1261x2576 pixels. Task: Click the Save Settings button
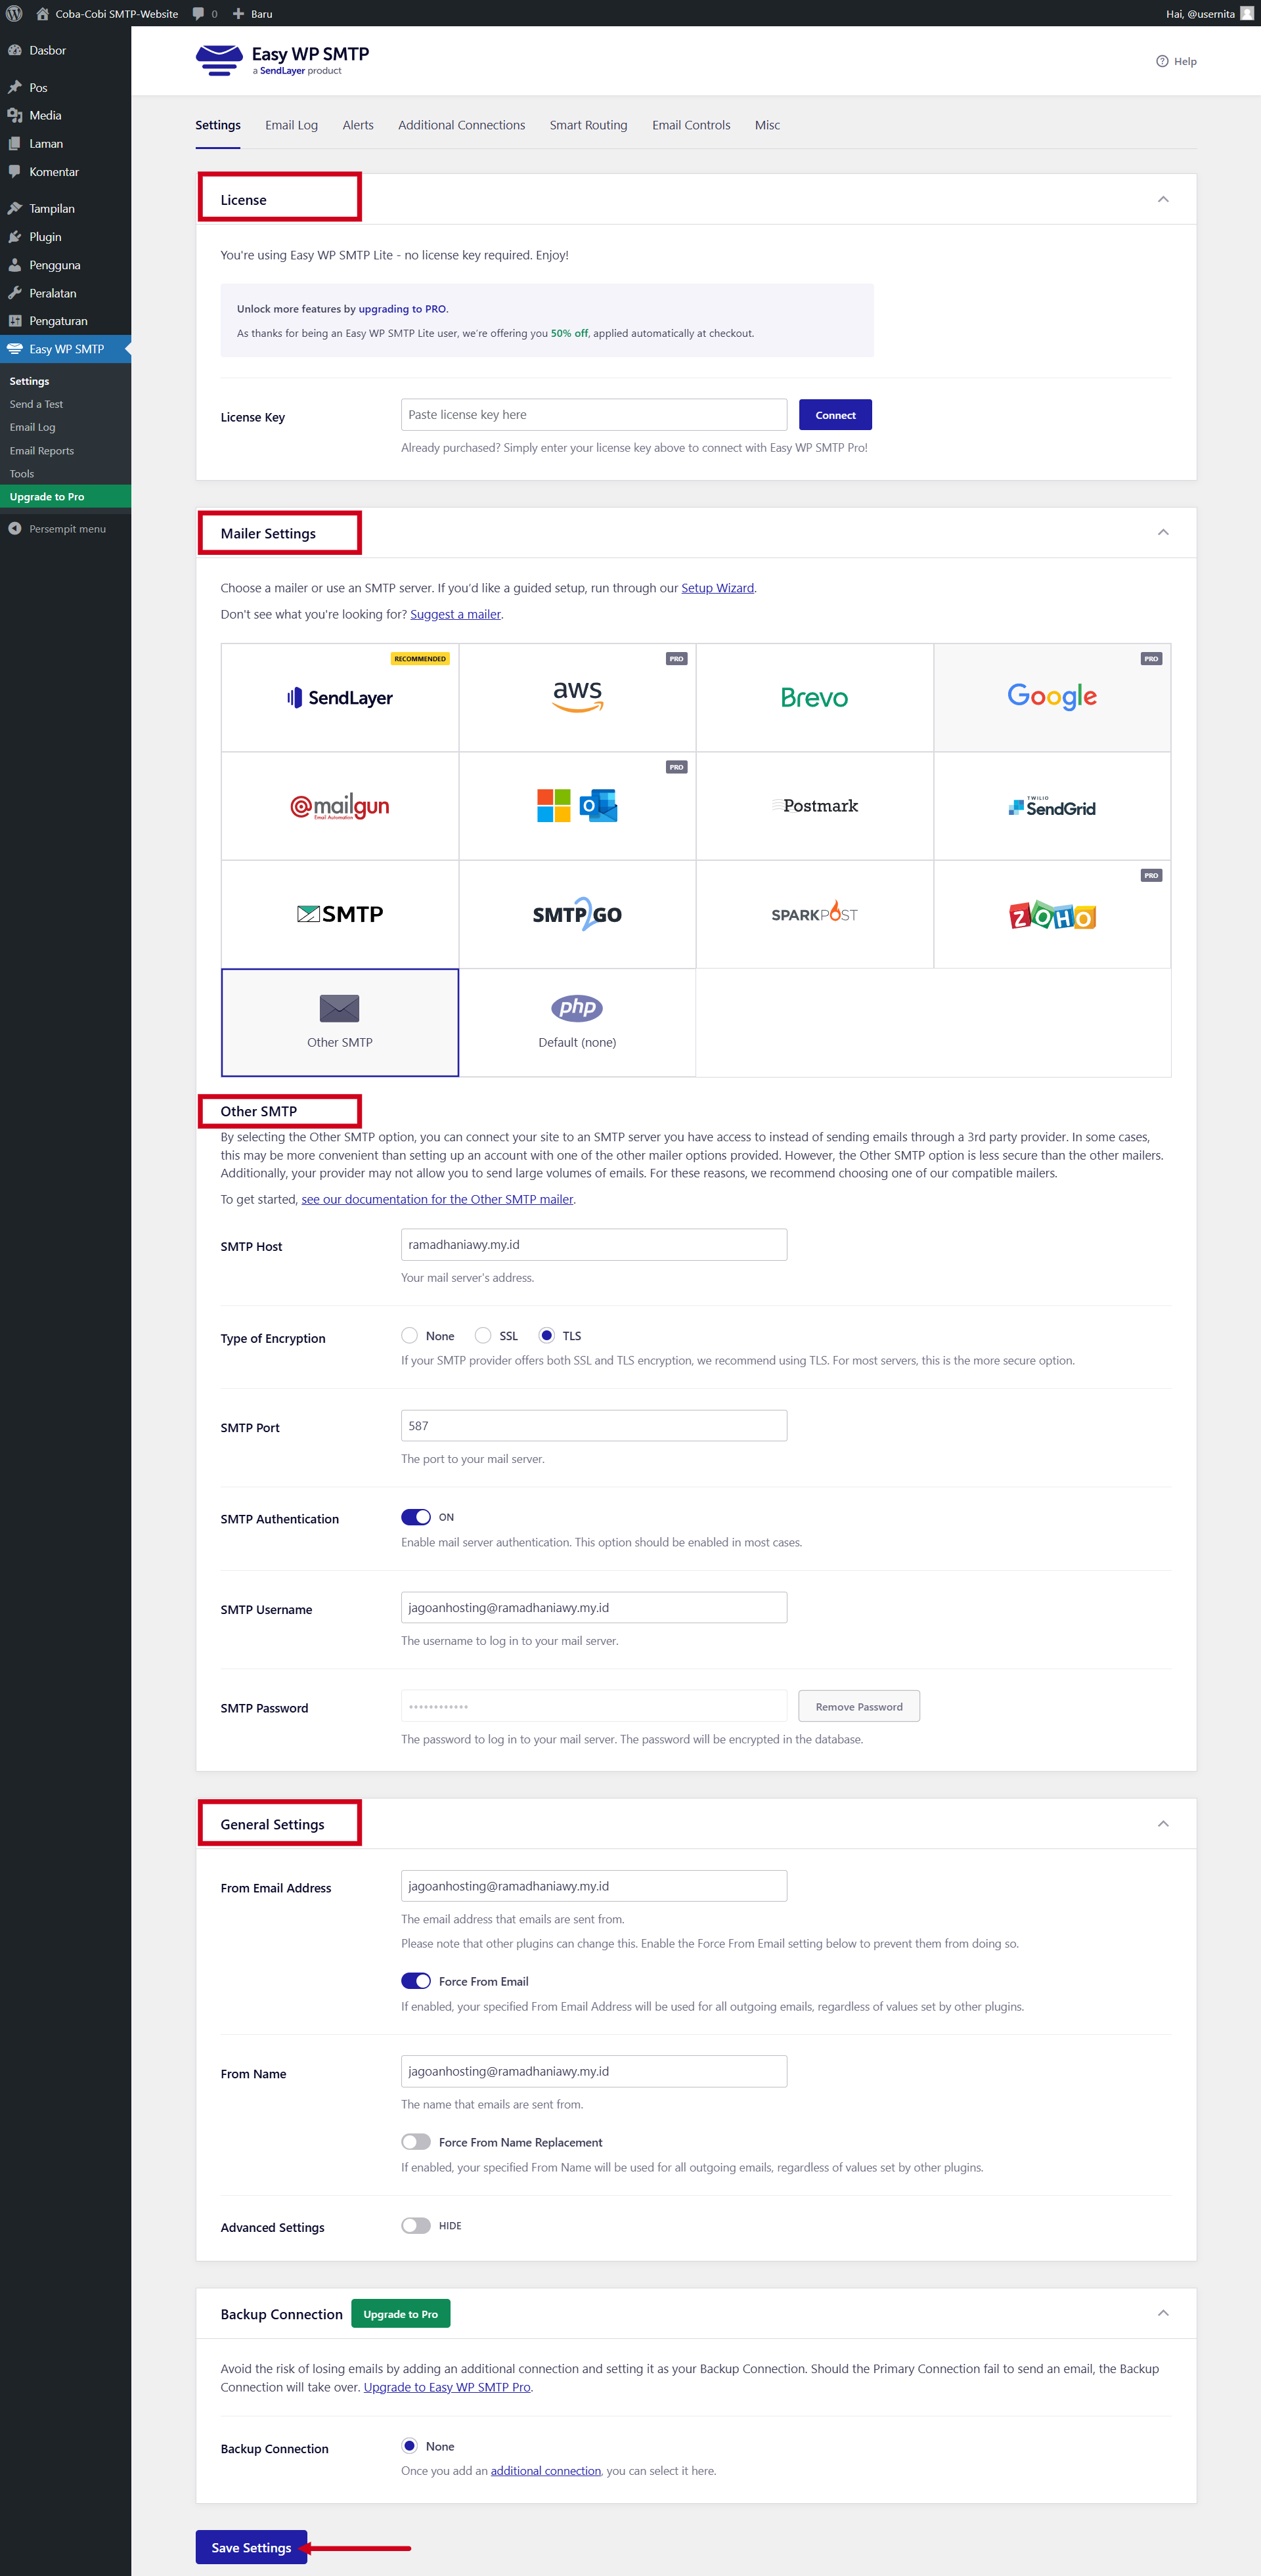point(251,2547)
